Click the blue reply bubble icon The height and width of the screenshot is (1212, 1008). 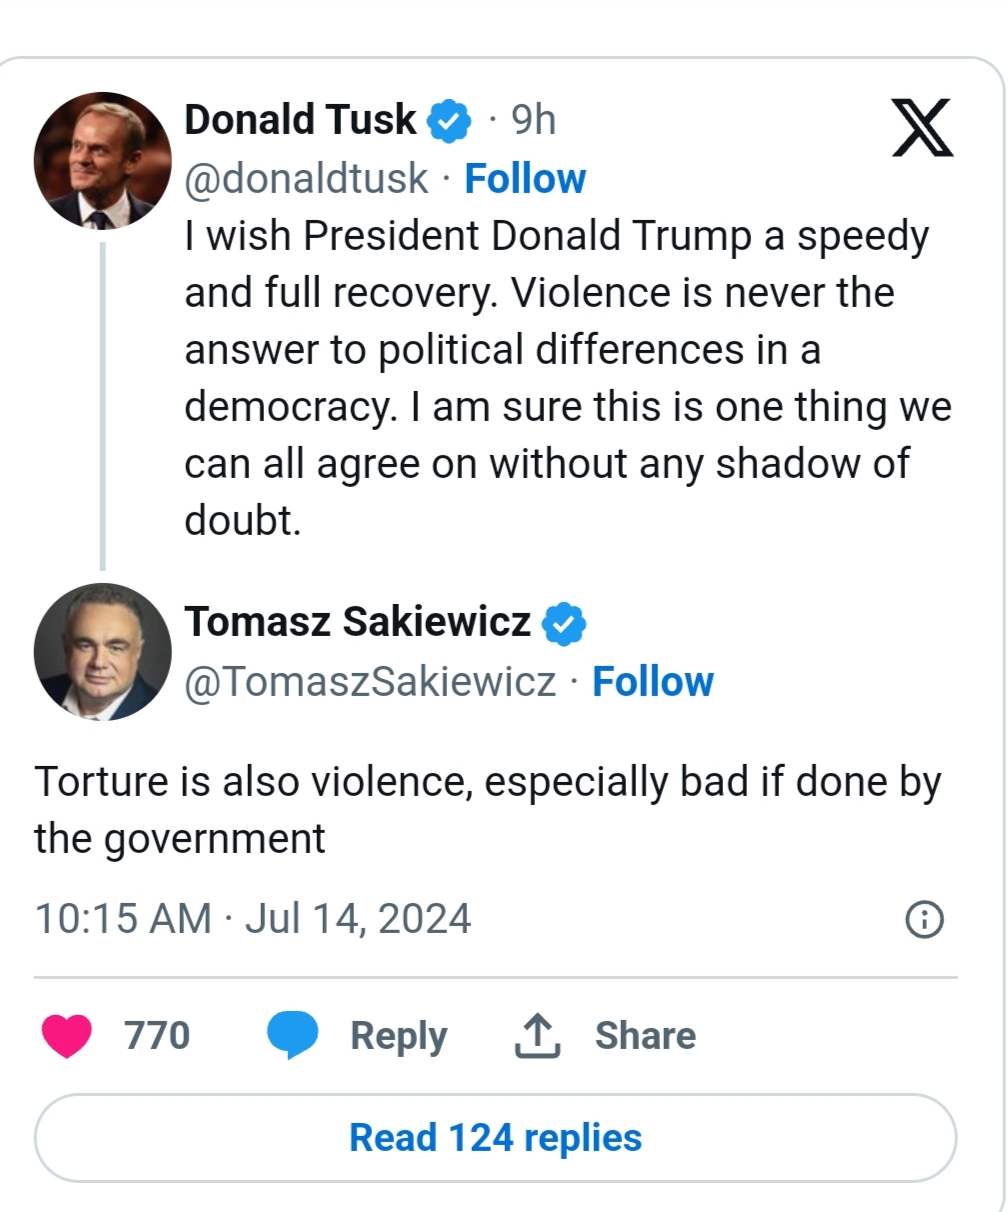click(x=292, y=1035)
